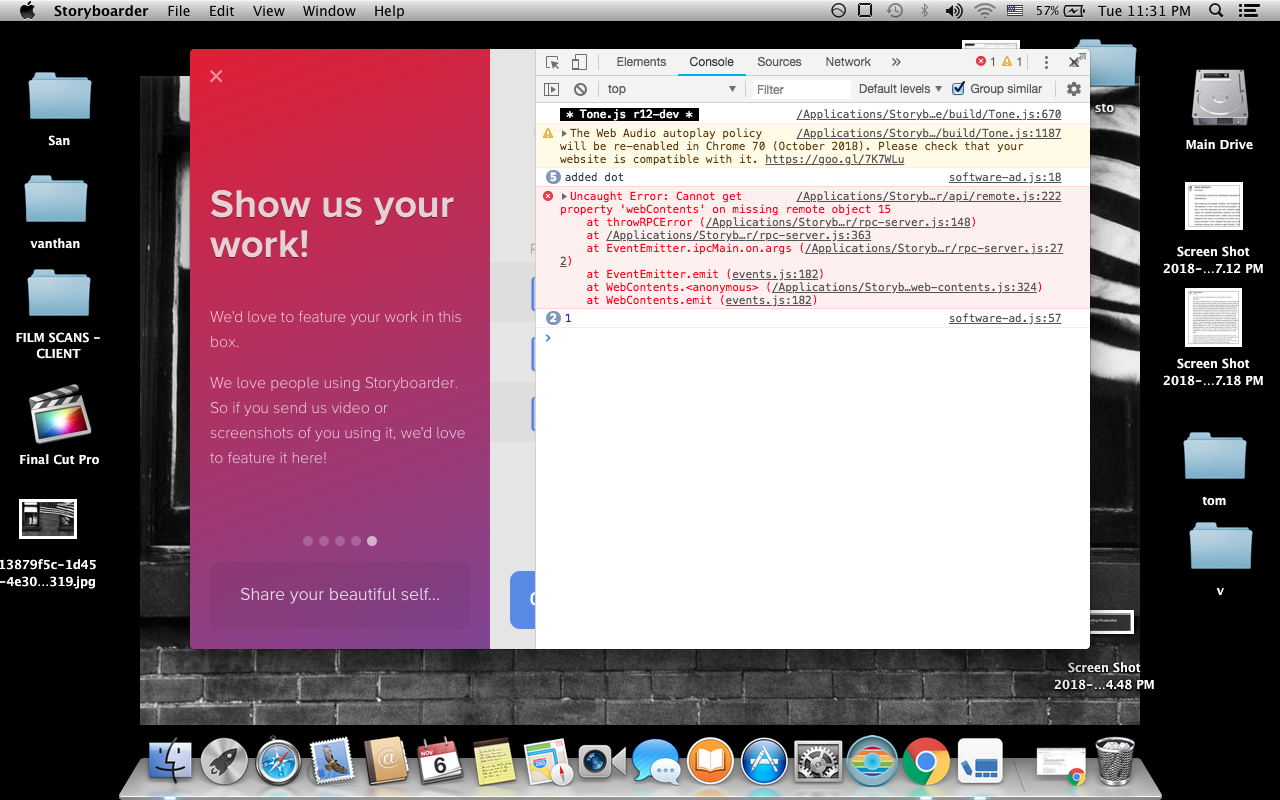The width and height of the screenshot is (1280, 800).
Task: Open Finder from the Dock
Action: pyautogui.click(x=170, y=762)
